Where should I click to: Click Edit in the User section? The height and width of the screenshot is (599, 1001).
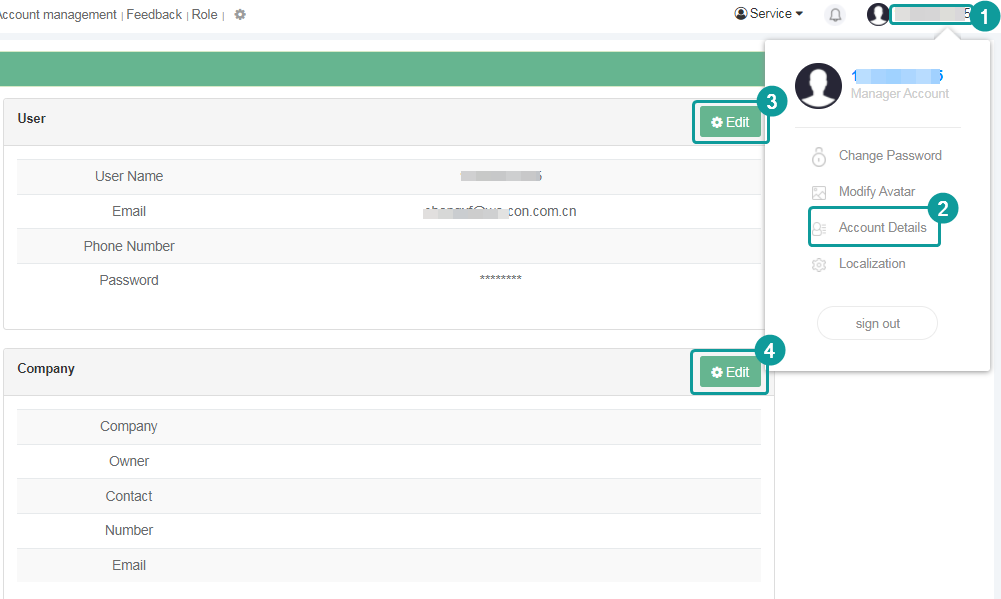[731, 121]
